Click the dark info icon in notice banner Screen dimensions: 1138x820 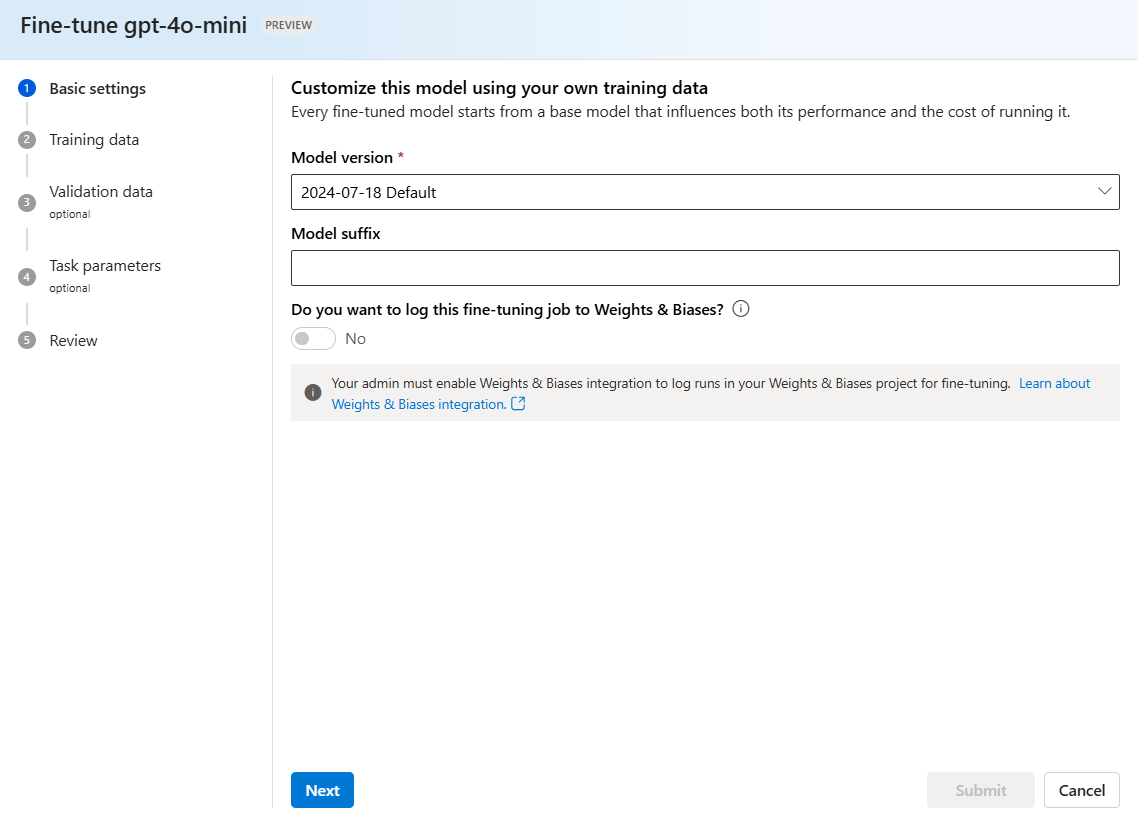click(313, 392)
